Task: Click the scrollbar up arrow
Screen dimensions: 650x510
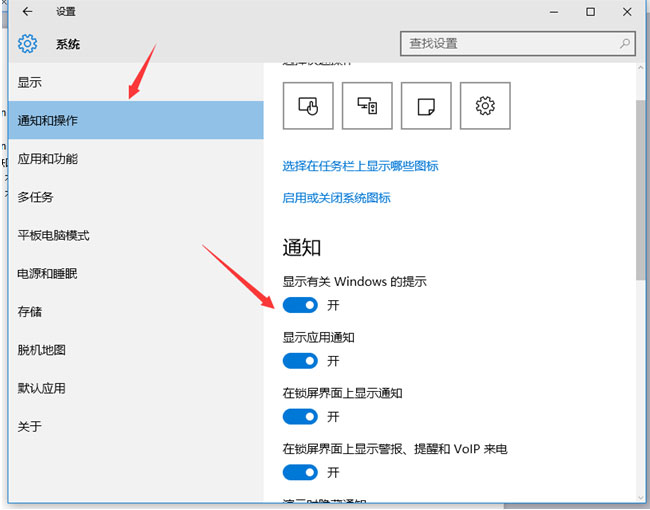Action: (641, 68)
